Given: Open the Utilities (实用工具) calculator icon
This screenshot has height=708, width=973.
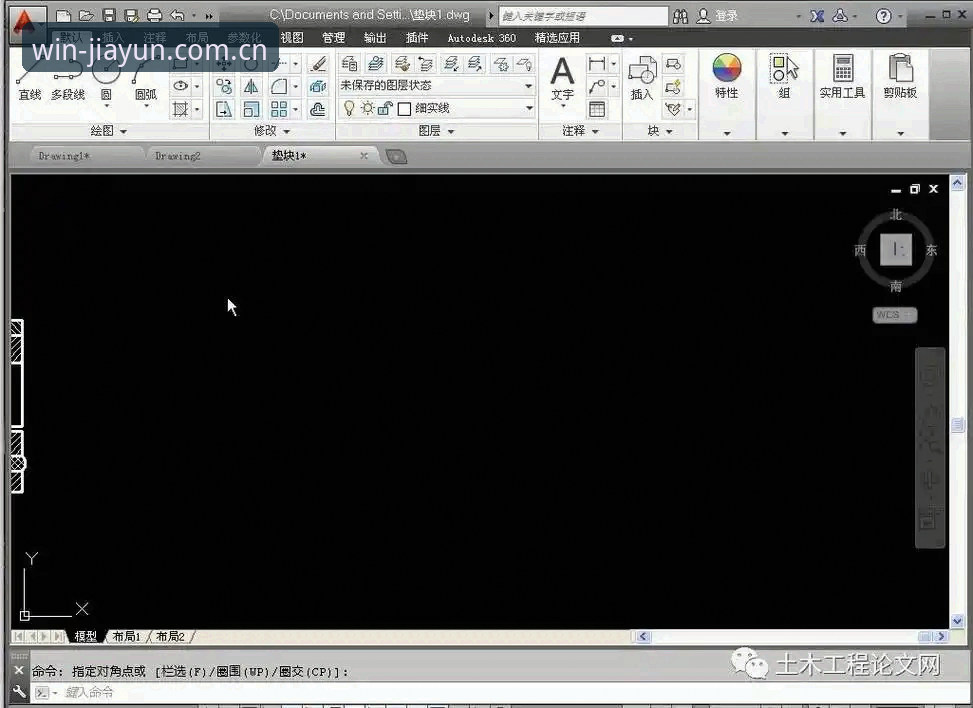Looking at the screenshot, I should click(843, 68).
